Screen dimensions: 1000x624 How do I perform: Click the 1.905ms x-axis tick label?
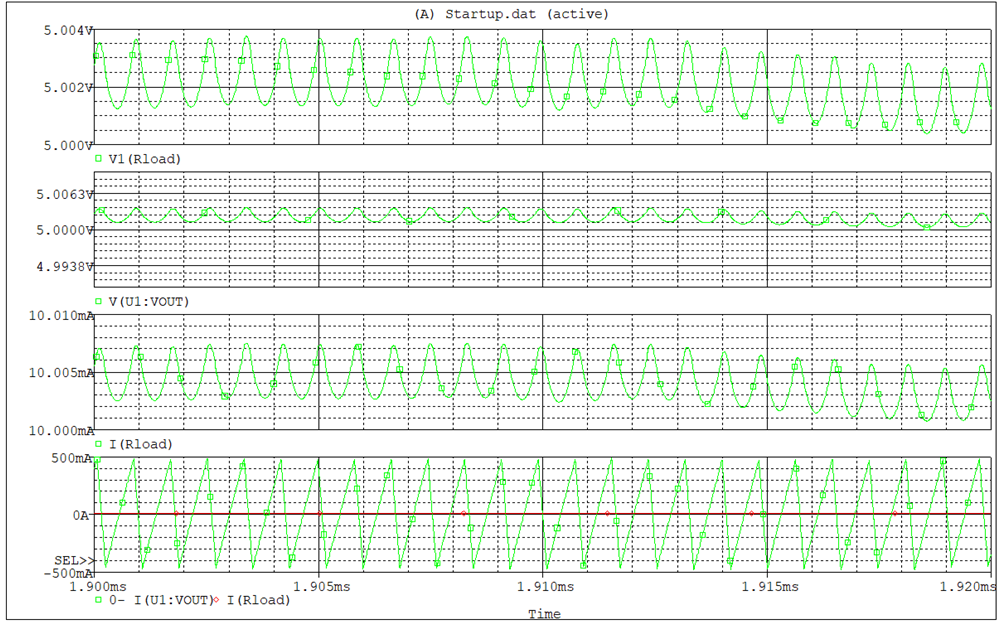coord(318,586)
